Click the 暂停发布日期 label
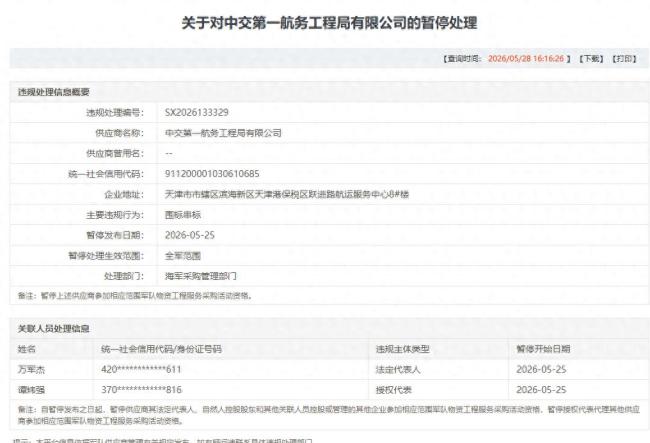This screenshot has height=443, width=650. click(x=115, y=235)
